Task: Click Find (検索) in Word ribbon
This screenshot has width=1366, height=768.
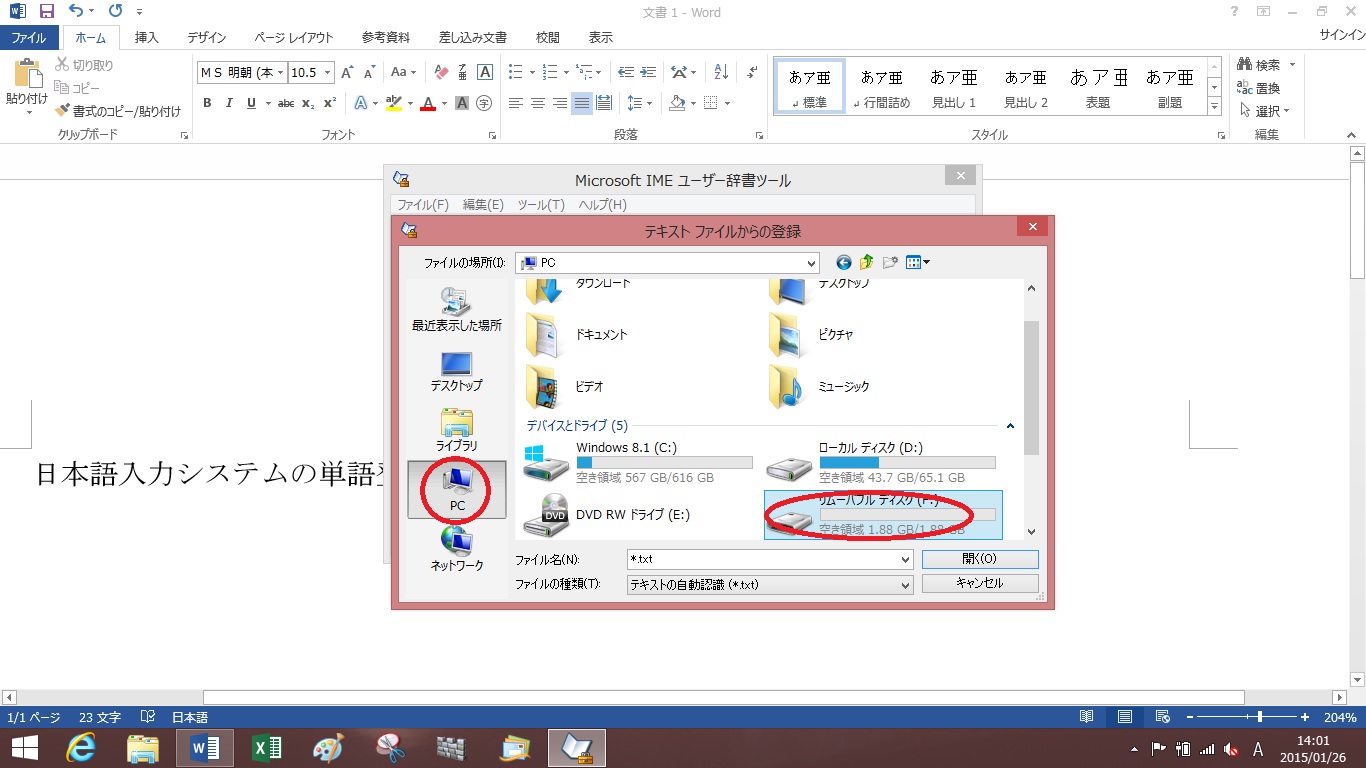Action: [x=1259, y=65]
